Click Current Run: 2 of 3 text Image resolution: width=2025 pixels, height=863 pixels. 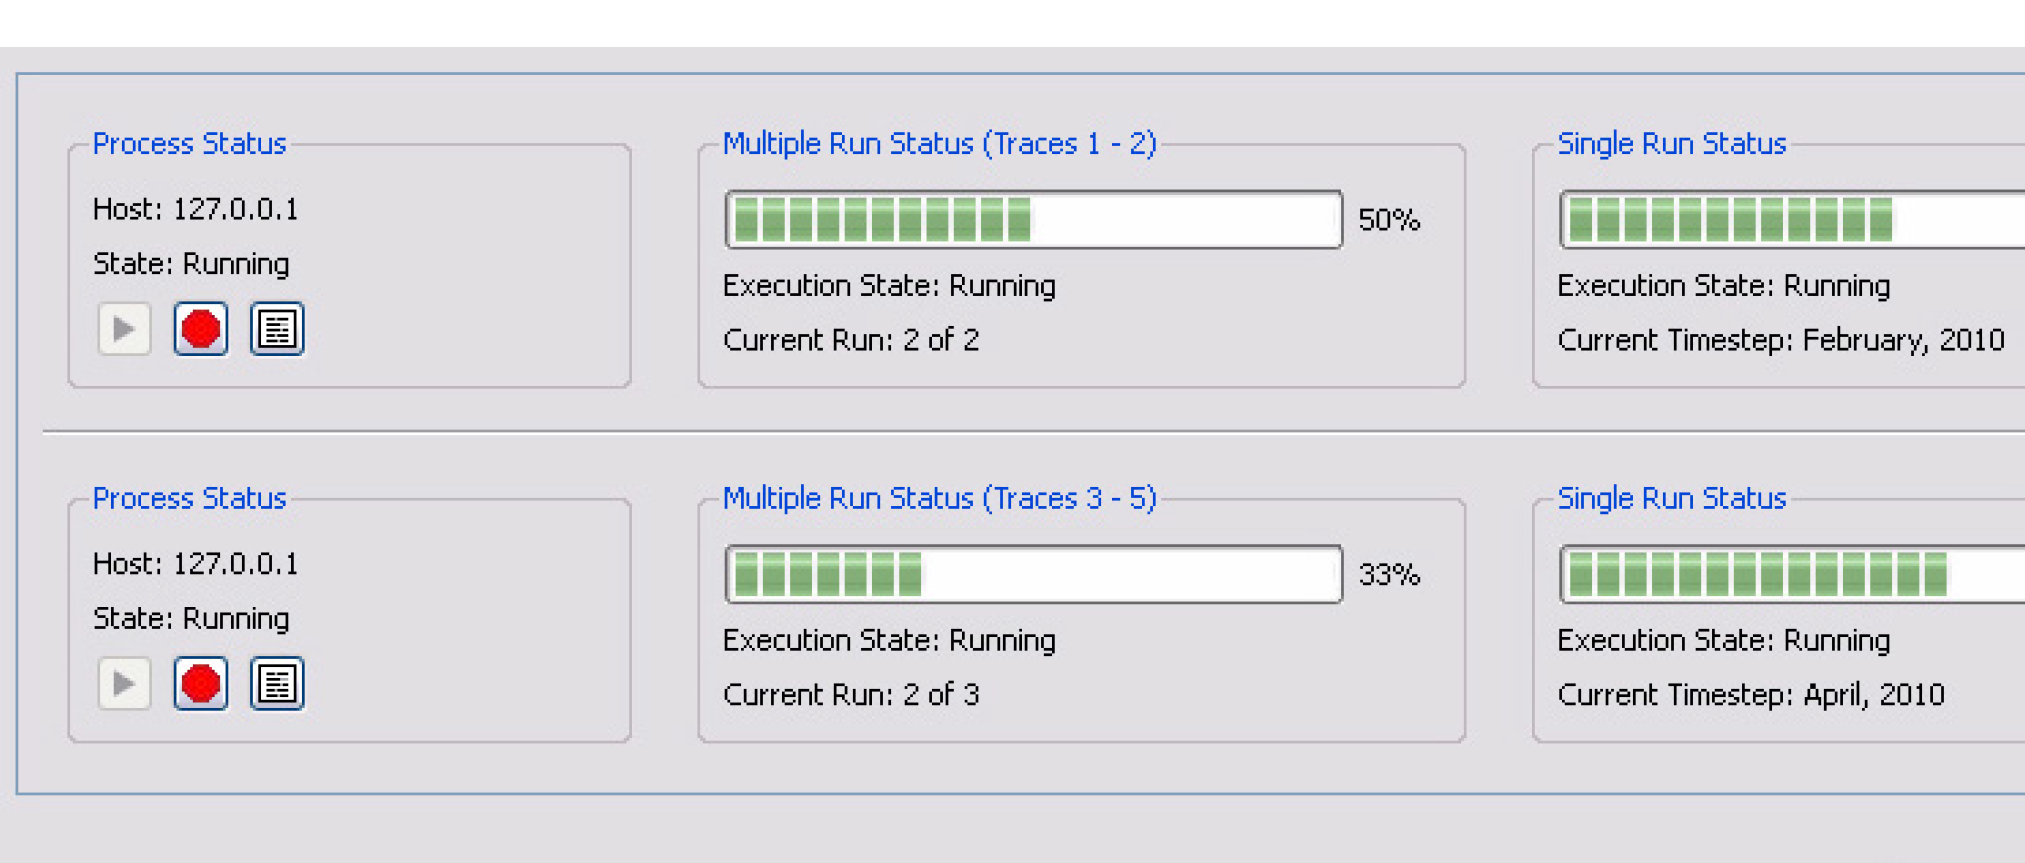pos(851,695)
